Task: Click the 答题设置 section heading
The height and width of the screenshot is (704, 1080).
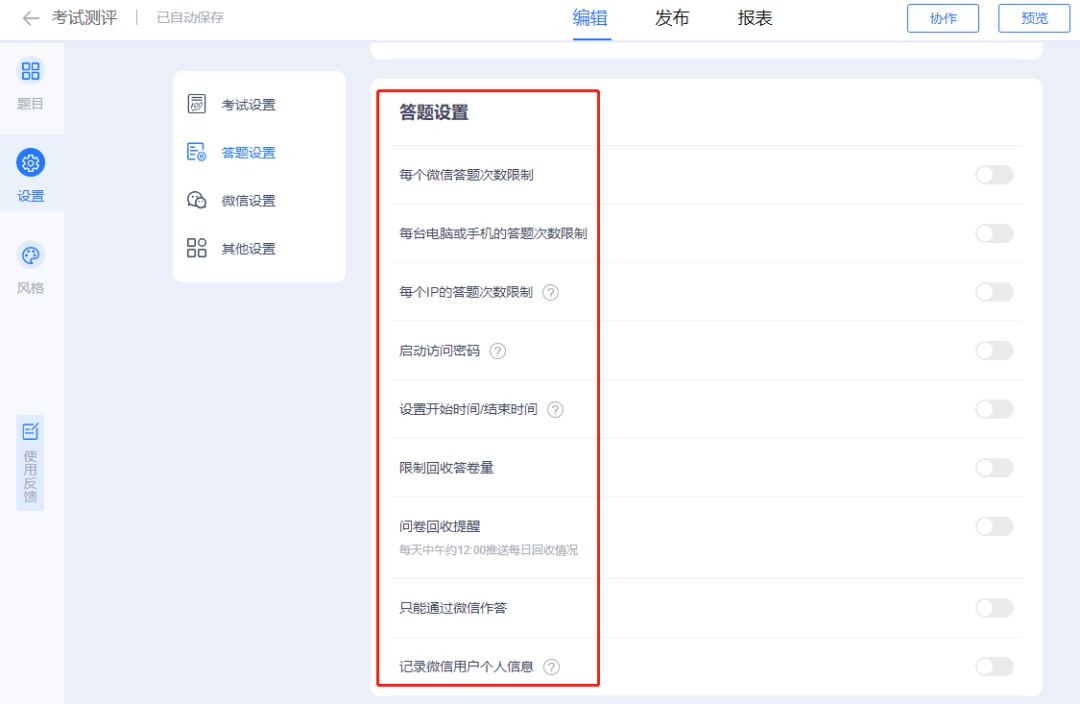Action: click(x=434, y=112)
